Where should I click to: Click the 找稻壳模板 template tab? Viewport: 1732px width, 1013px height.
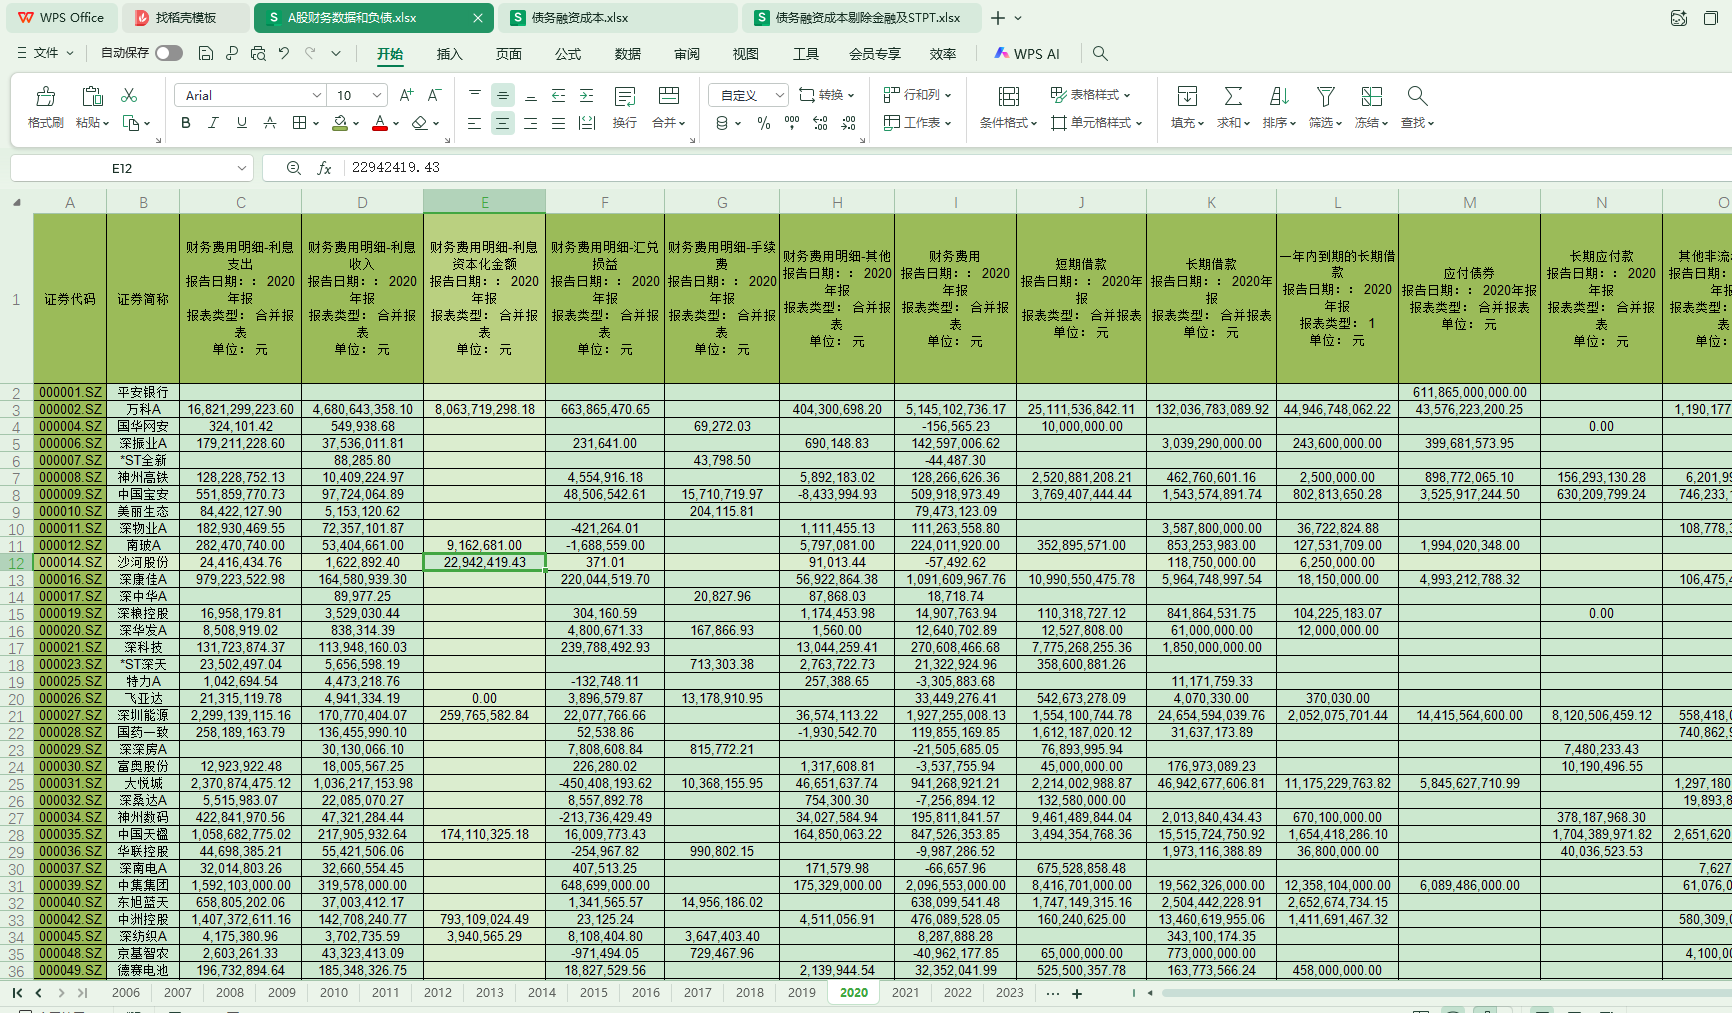[x=185, y=18]
